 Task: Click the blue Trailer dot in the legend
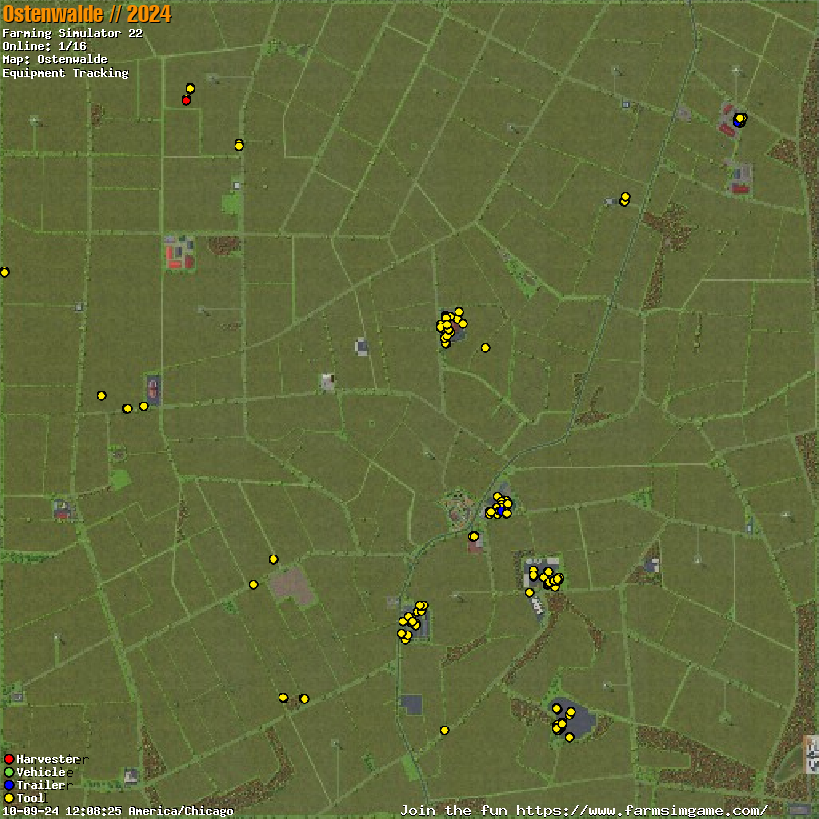(x=8, y=785)
